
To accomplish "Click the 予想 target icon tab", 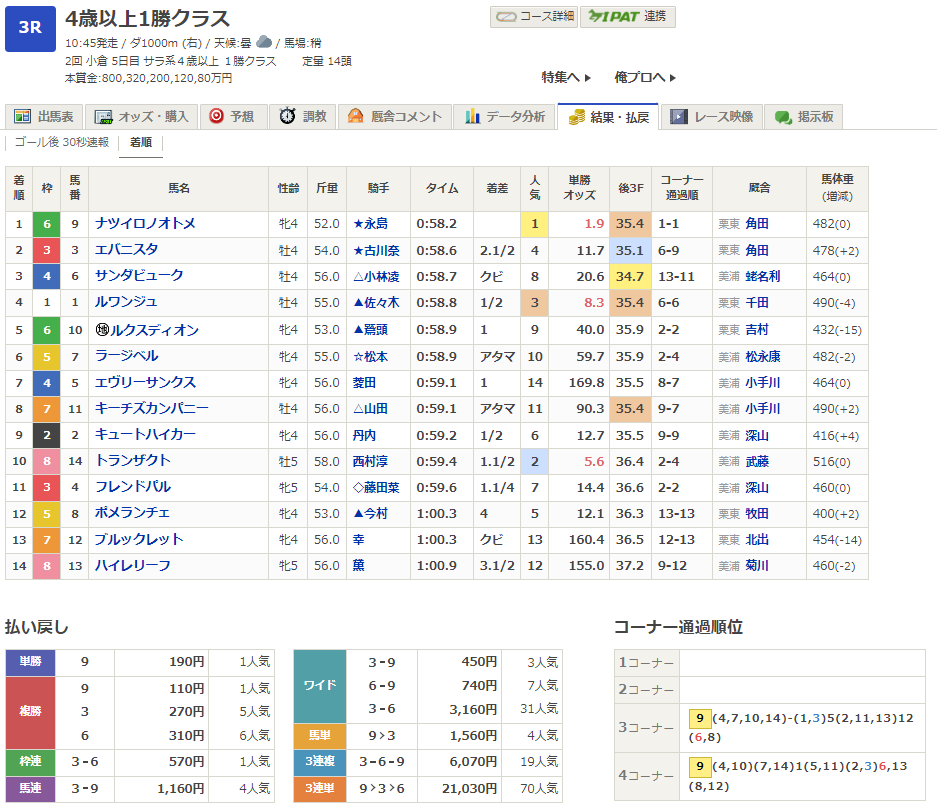I will 231,117.
